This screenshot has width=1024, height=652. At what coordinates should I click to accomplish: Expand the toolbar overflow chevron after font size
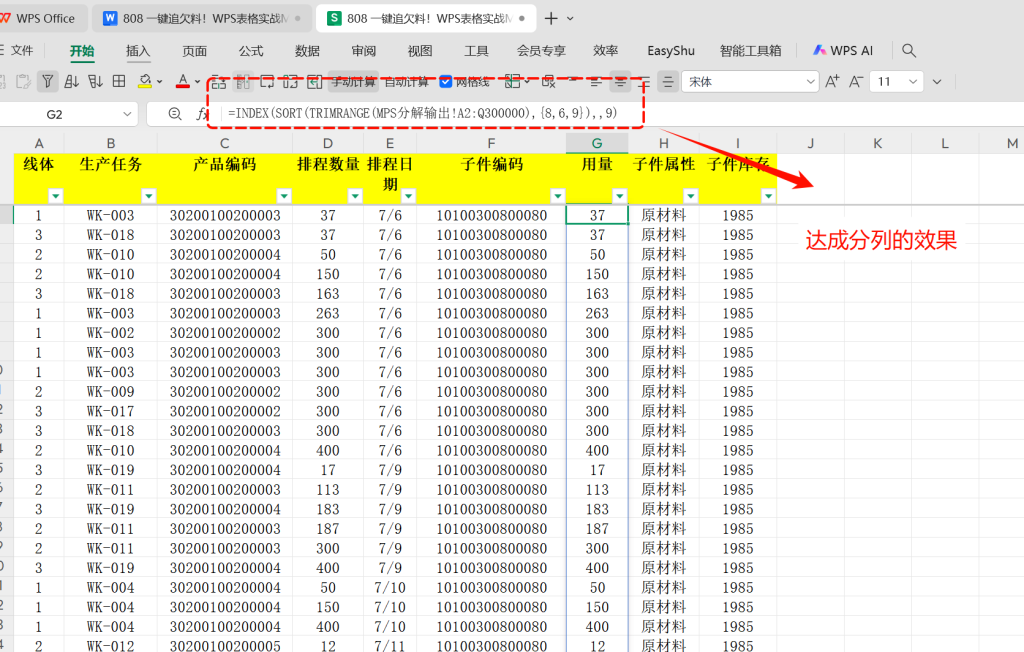937,82
